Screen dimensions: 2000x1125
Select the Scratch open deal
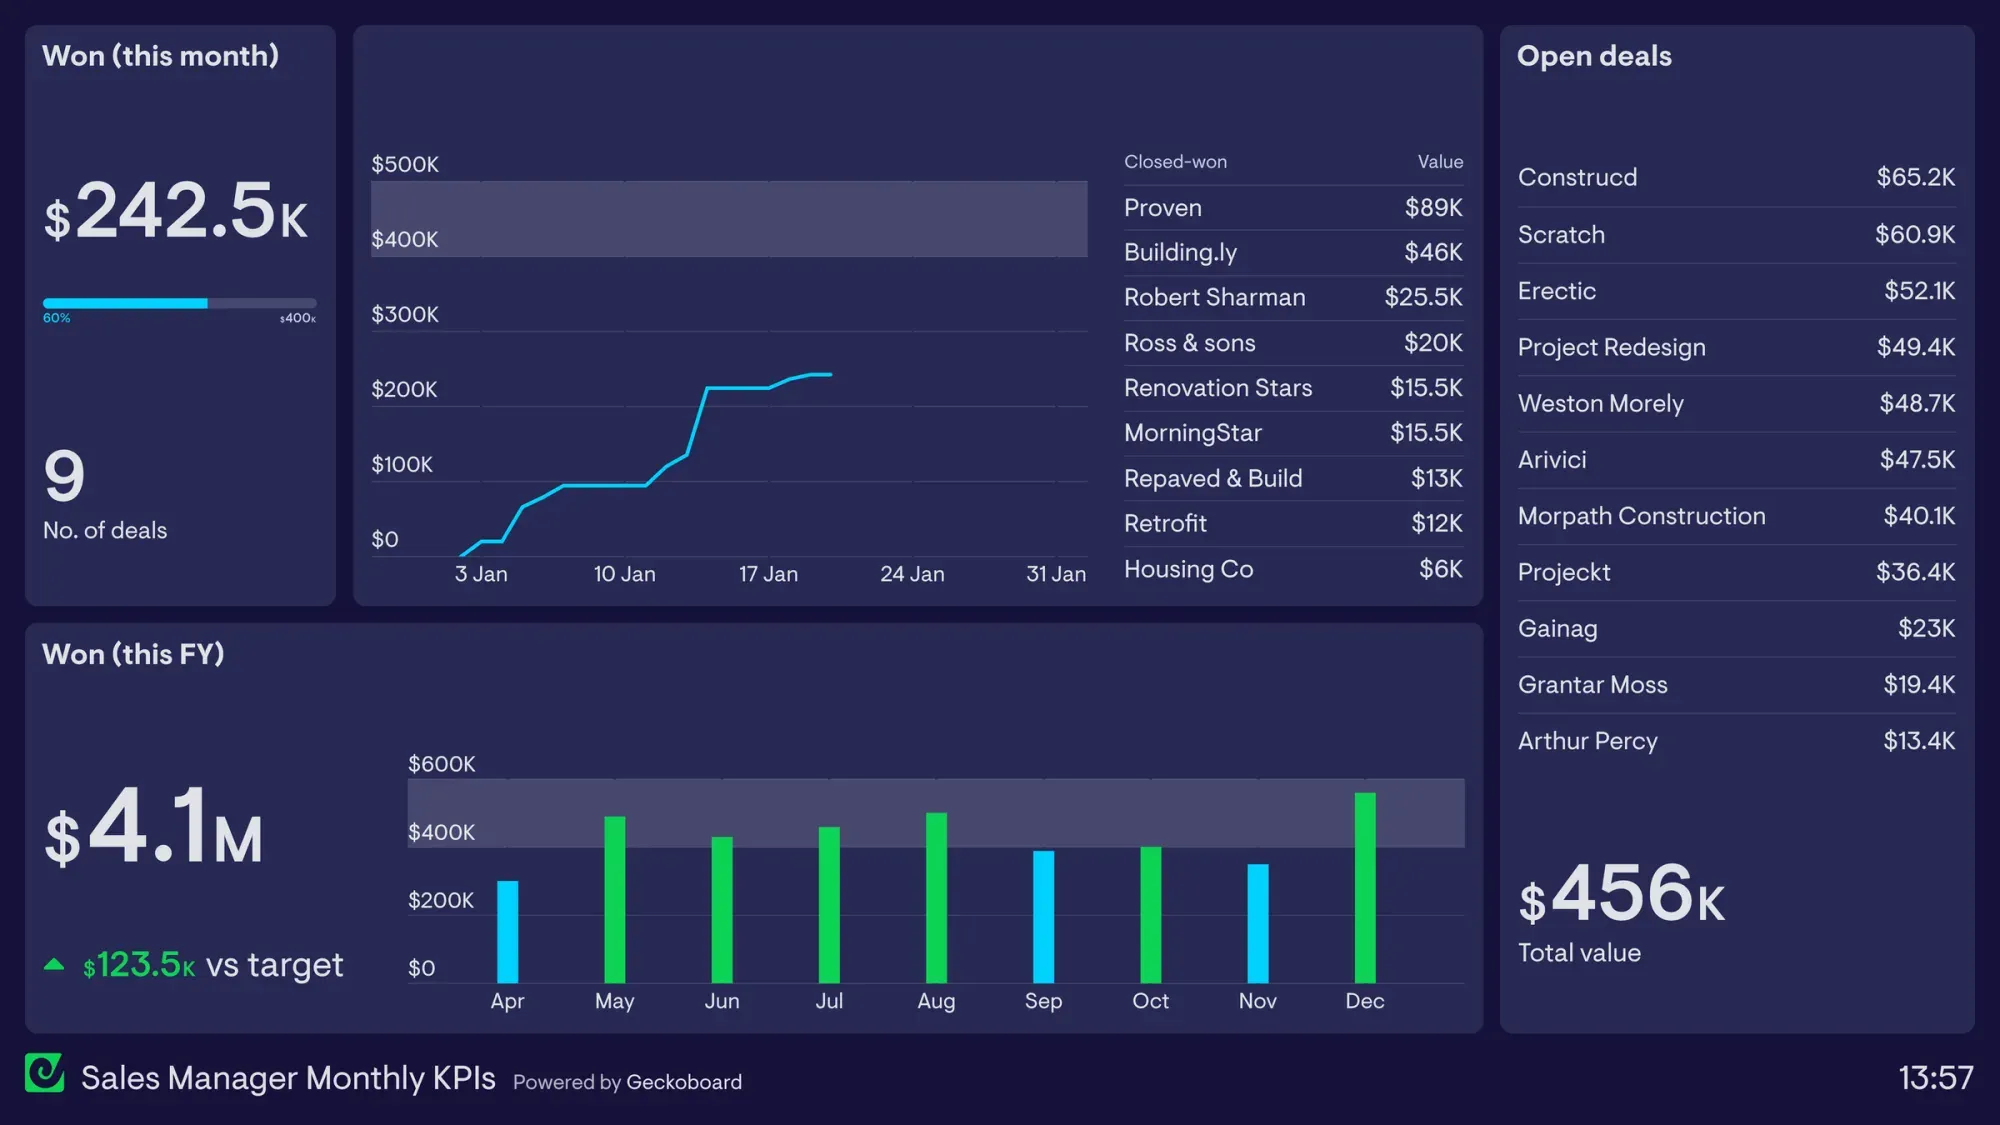click(x=1736, y=234)
